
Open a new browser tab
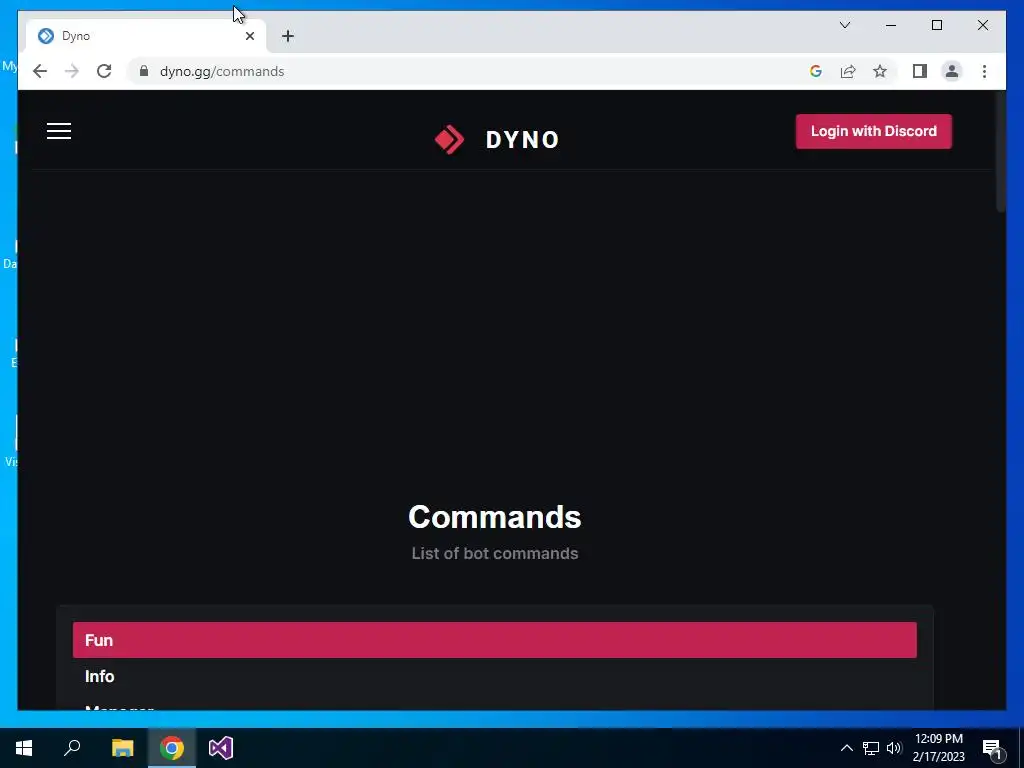pyautogui.click(x=288, y=36)
